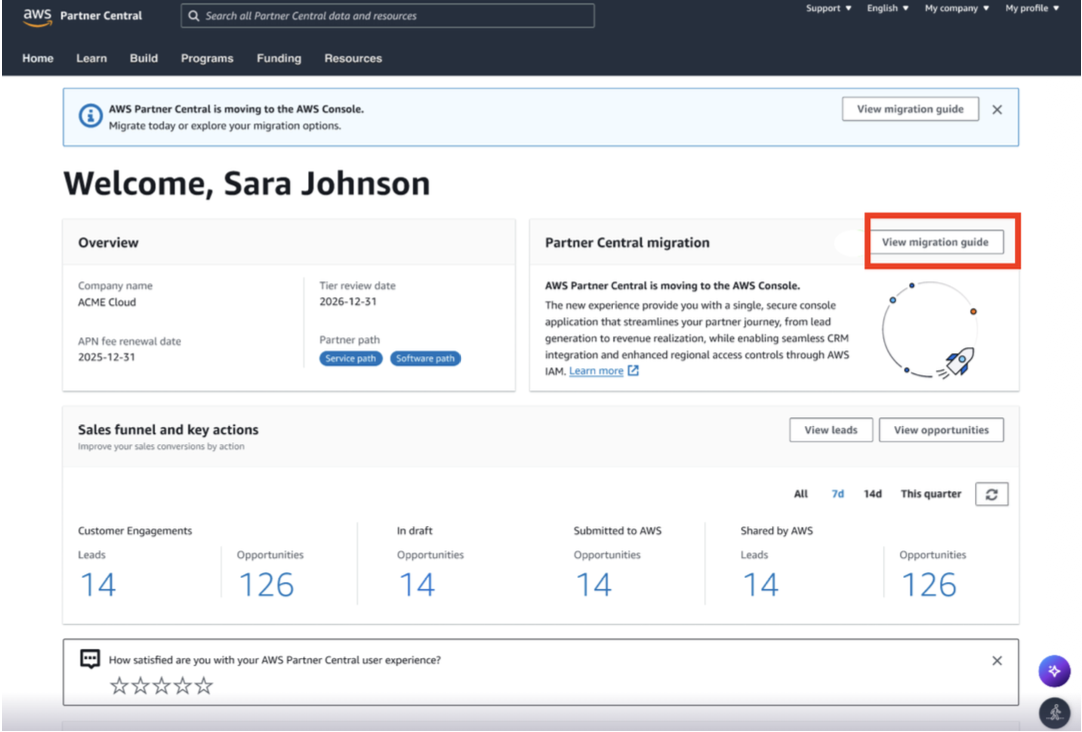
Task: Expand the Support dropdown
Action: pyautogui.click(x=828, y=8)
